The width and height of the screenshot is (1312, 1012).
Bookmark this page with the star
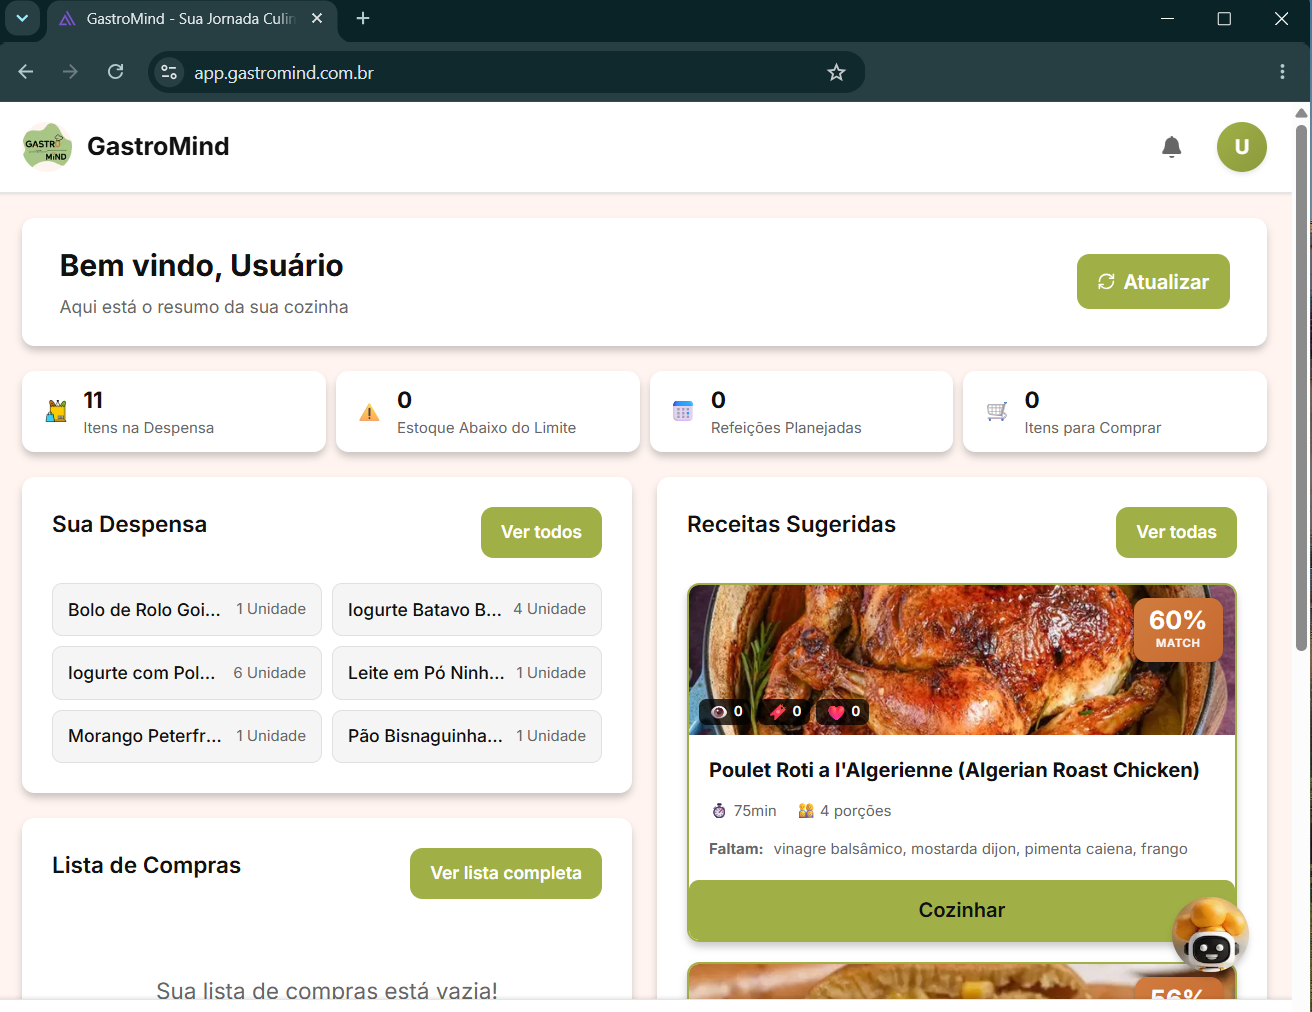836,72
